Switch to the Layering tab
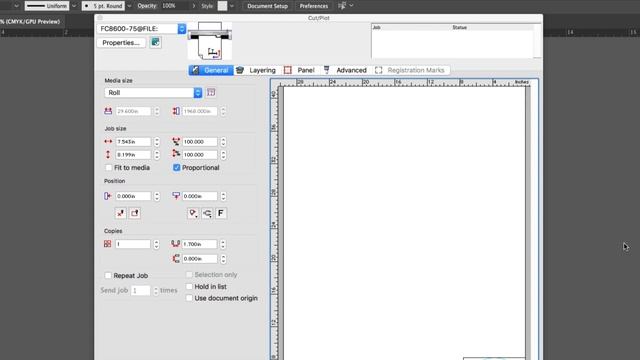 (x=256, y=70)
